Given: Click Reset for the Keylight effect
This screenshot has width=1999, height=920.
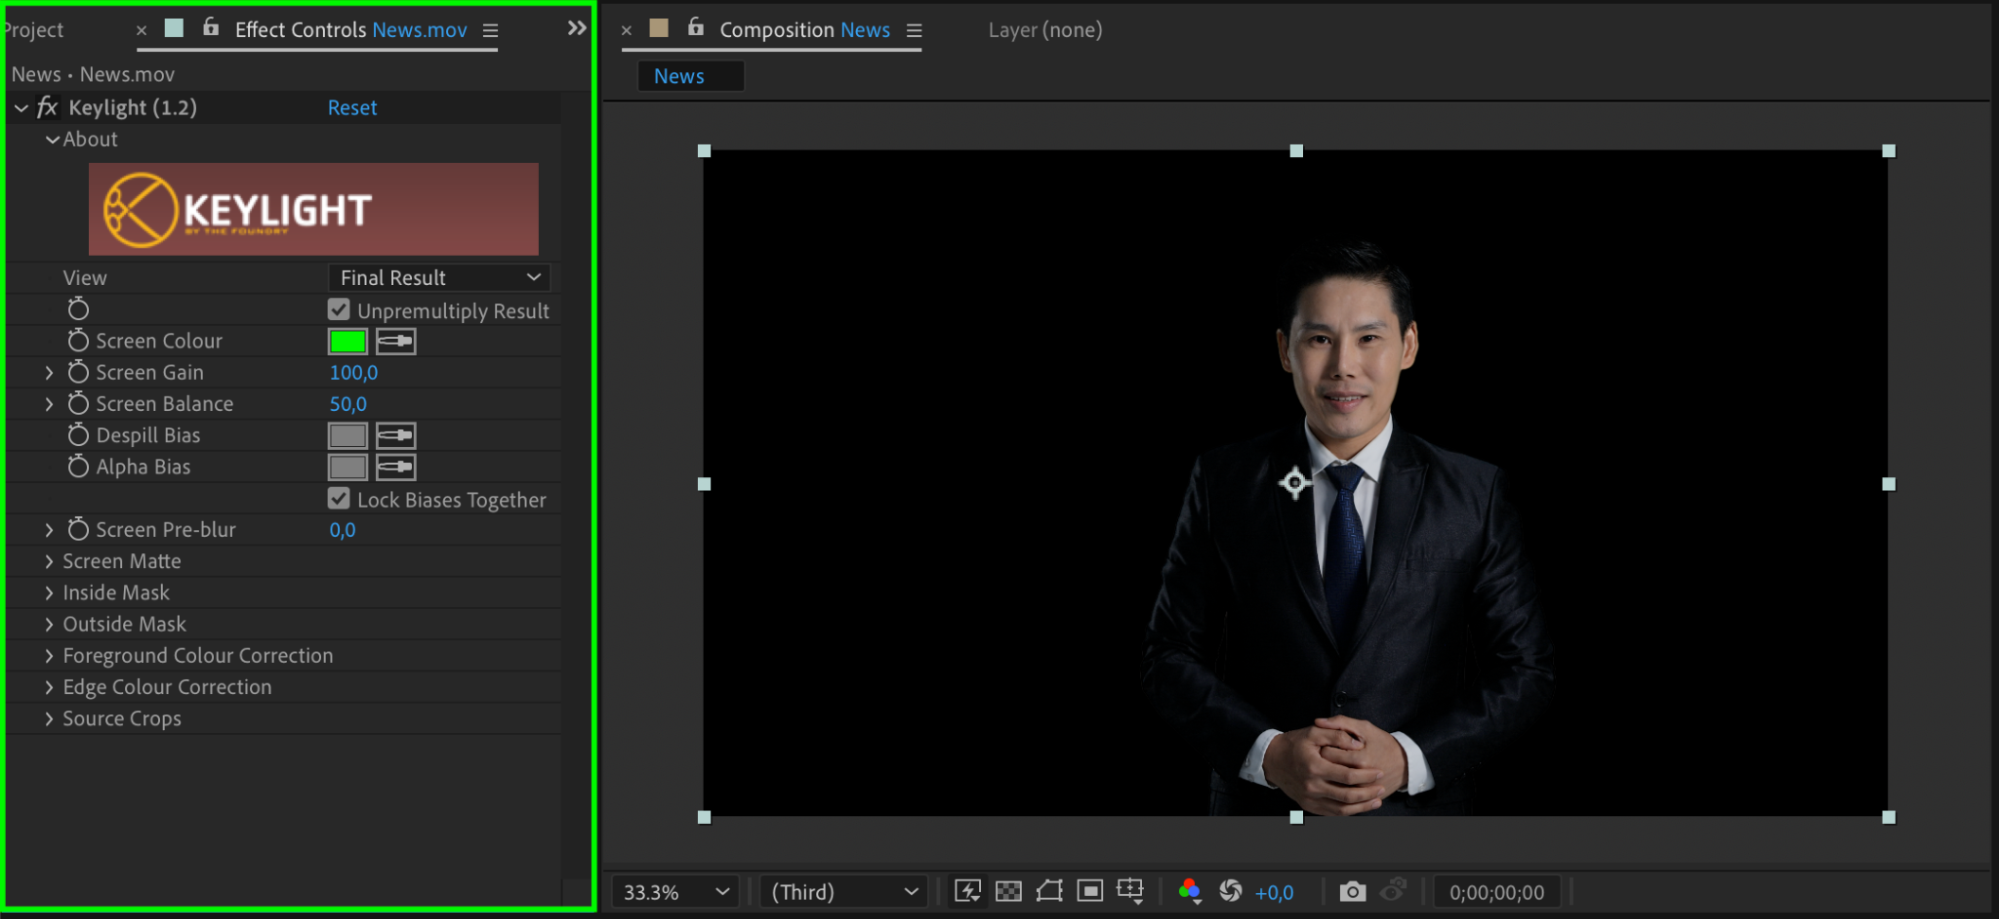Looking at the screenshot, I should click(352, 107).
